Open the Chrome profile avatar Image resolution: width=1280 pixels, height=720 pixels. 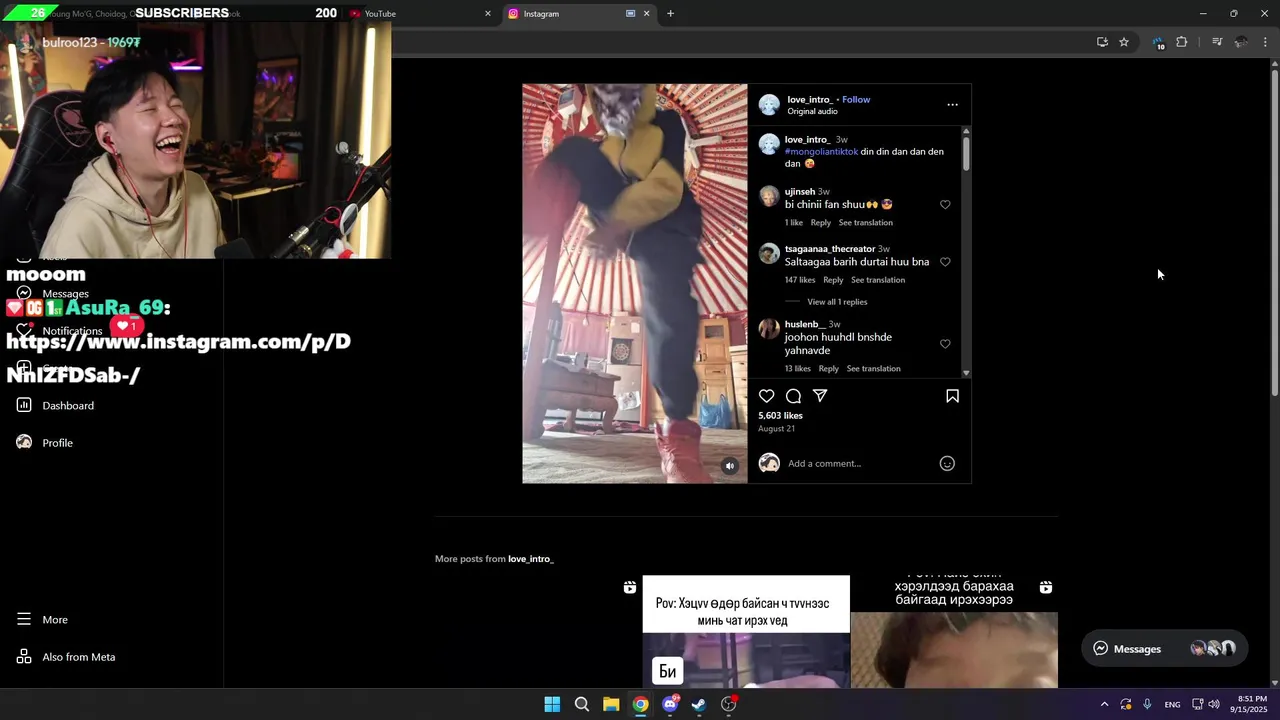point(1241,42)
